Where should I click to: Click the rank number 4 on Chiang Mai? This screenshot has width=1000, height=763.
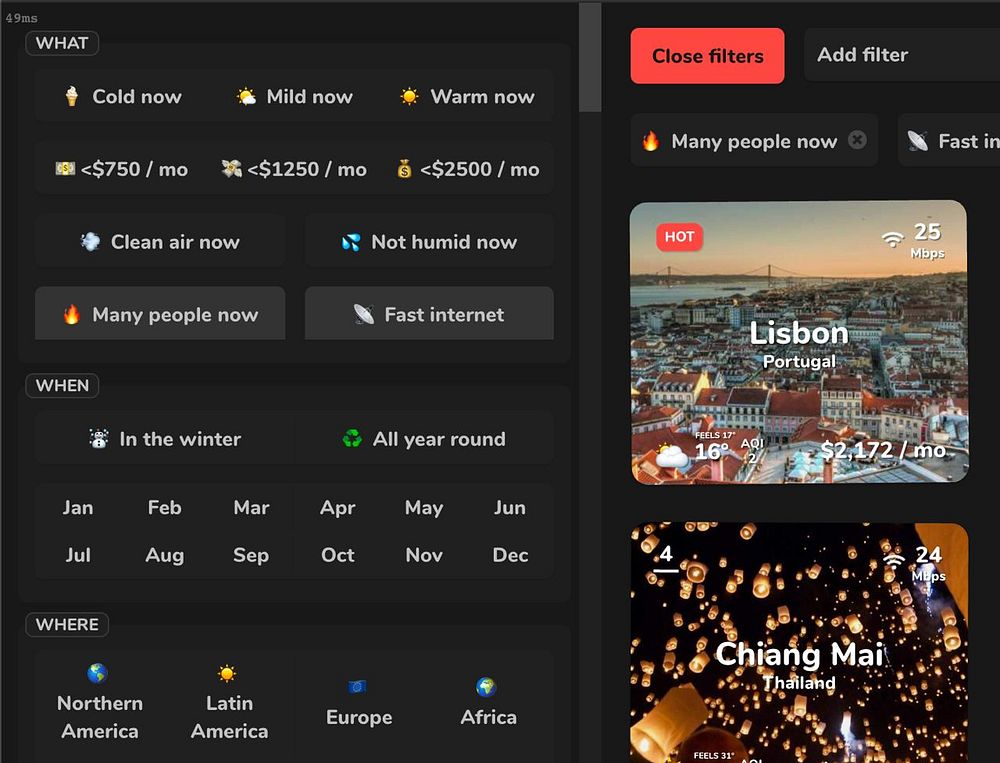666,554
